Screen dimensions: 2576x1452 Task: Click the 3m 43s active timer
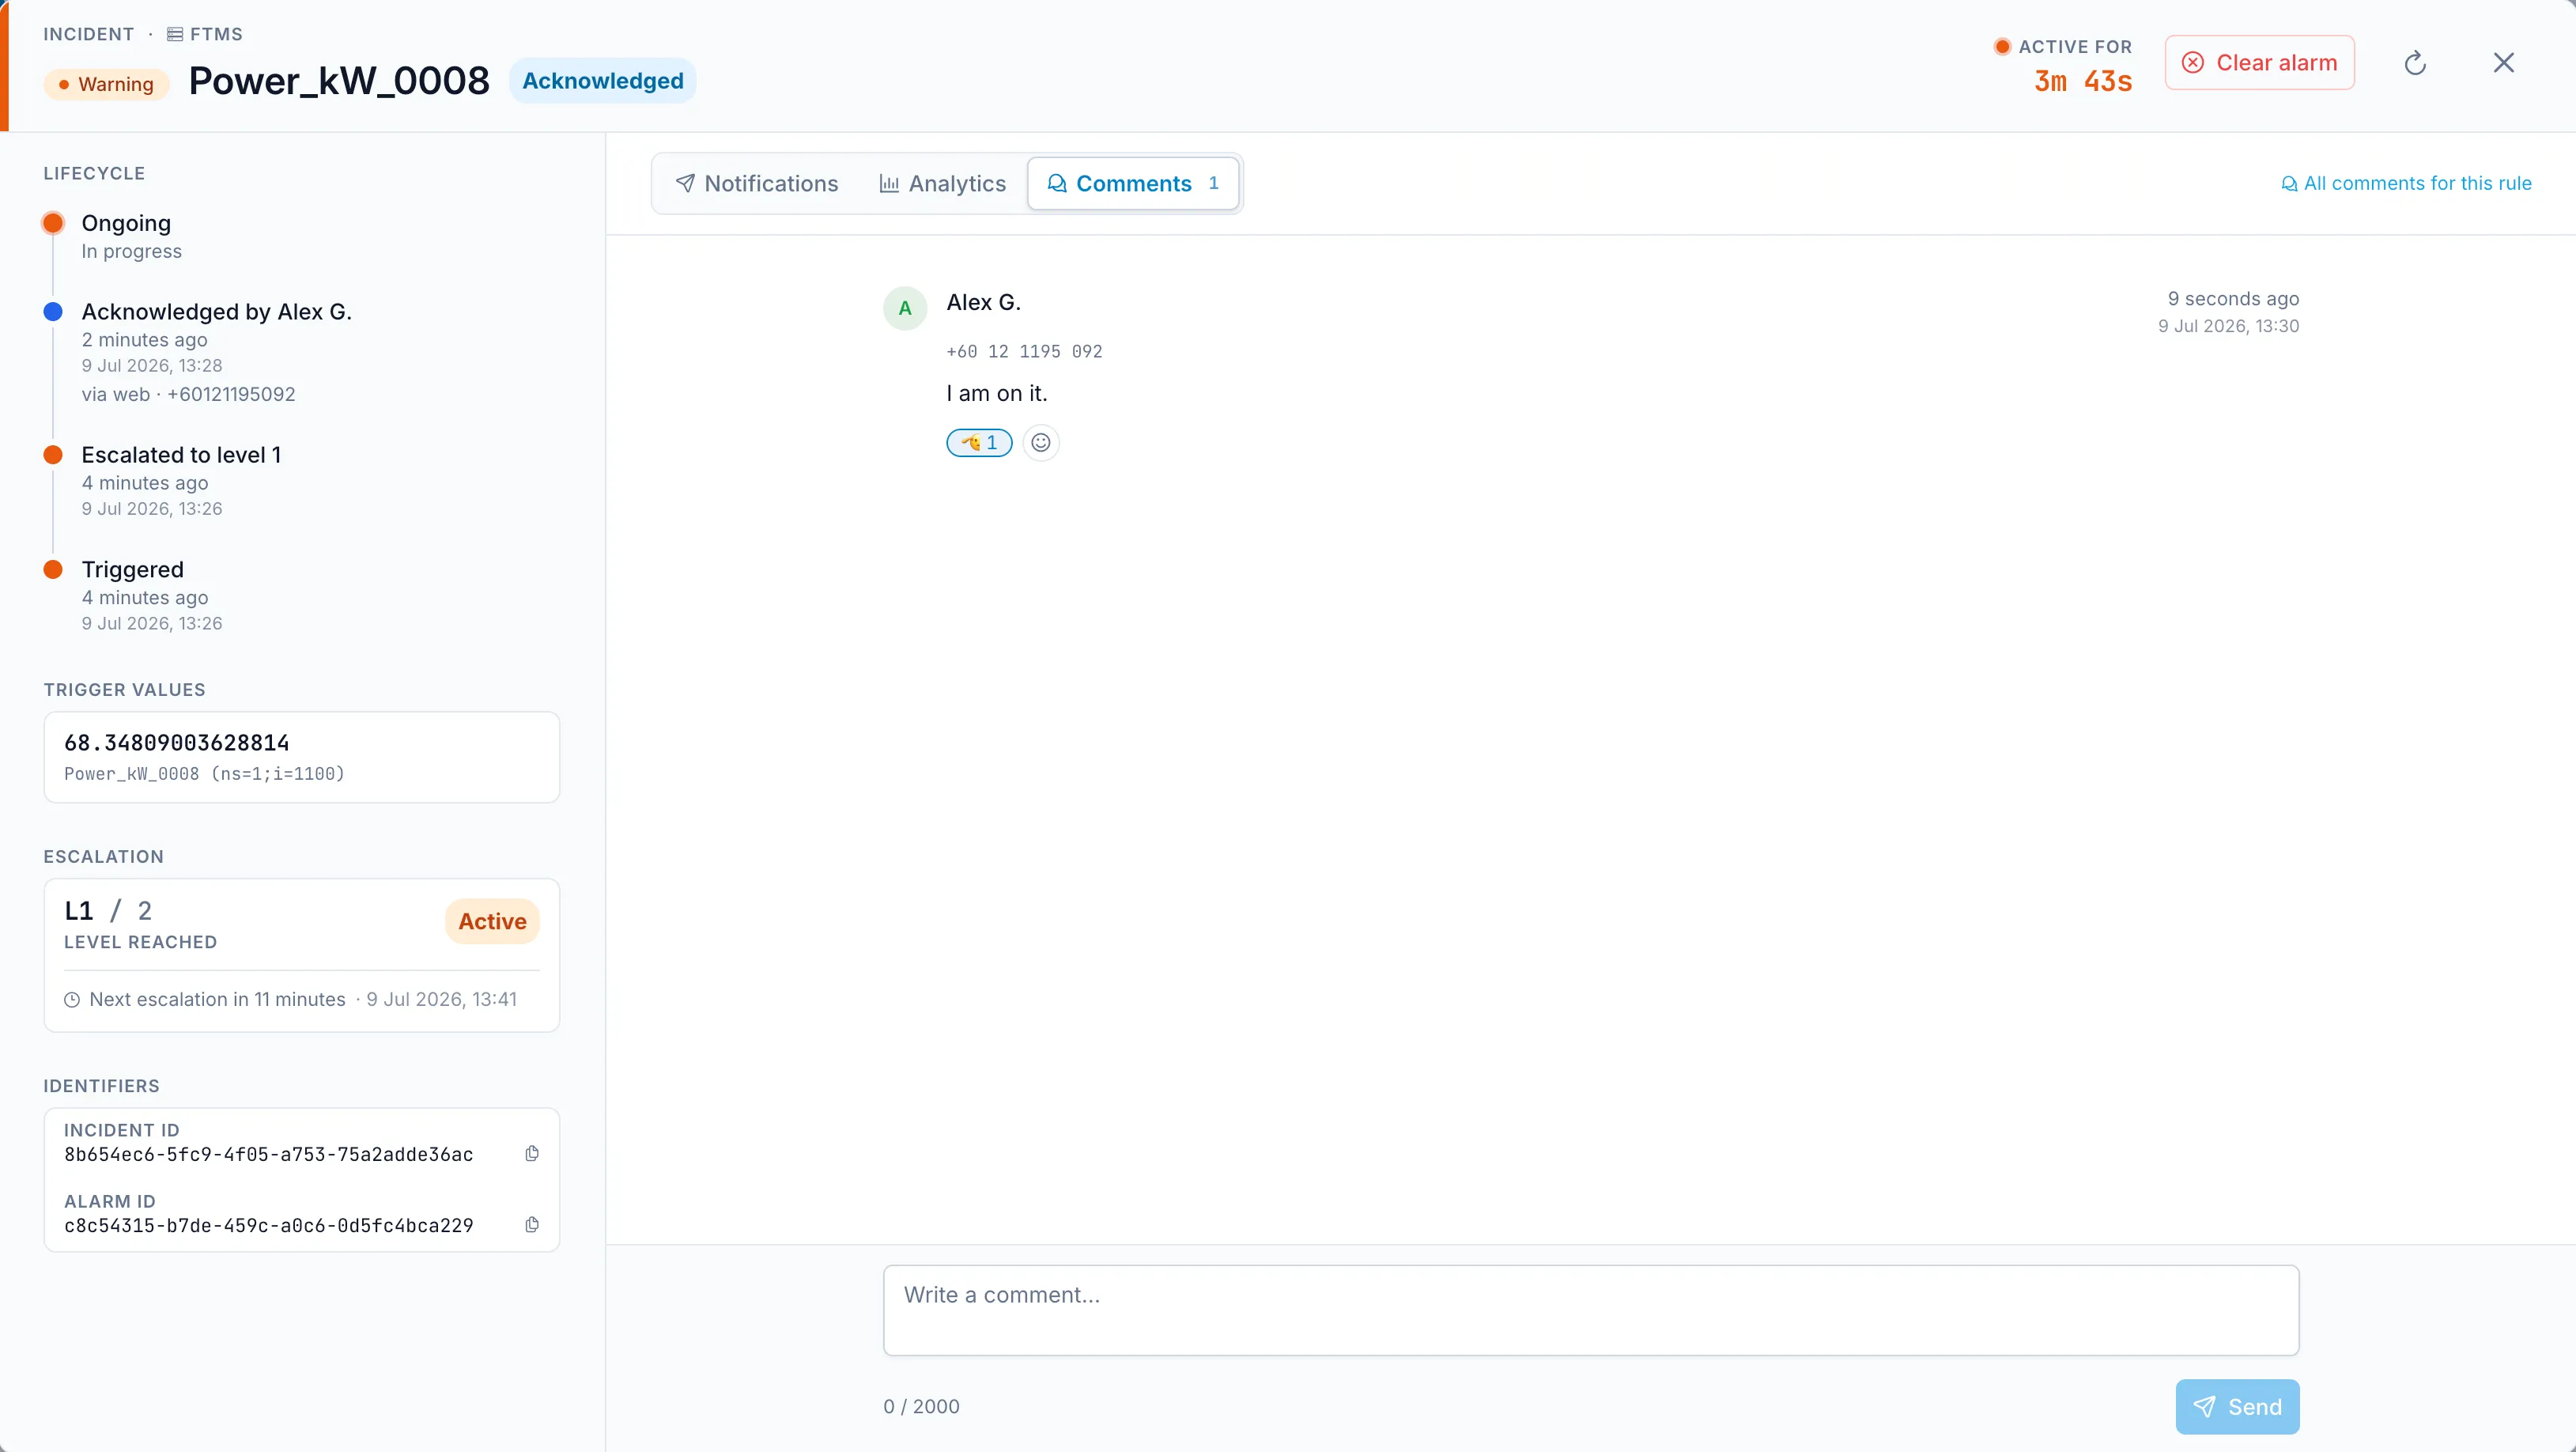[x=2083, y=81]
